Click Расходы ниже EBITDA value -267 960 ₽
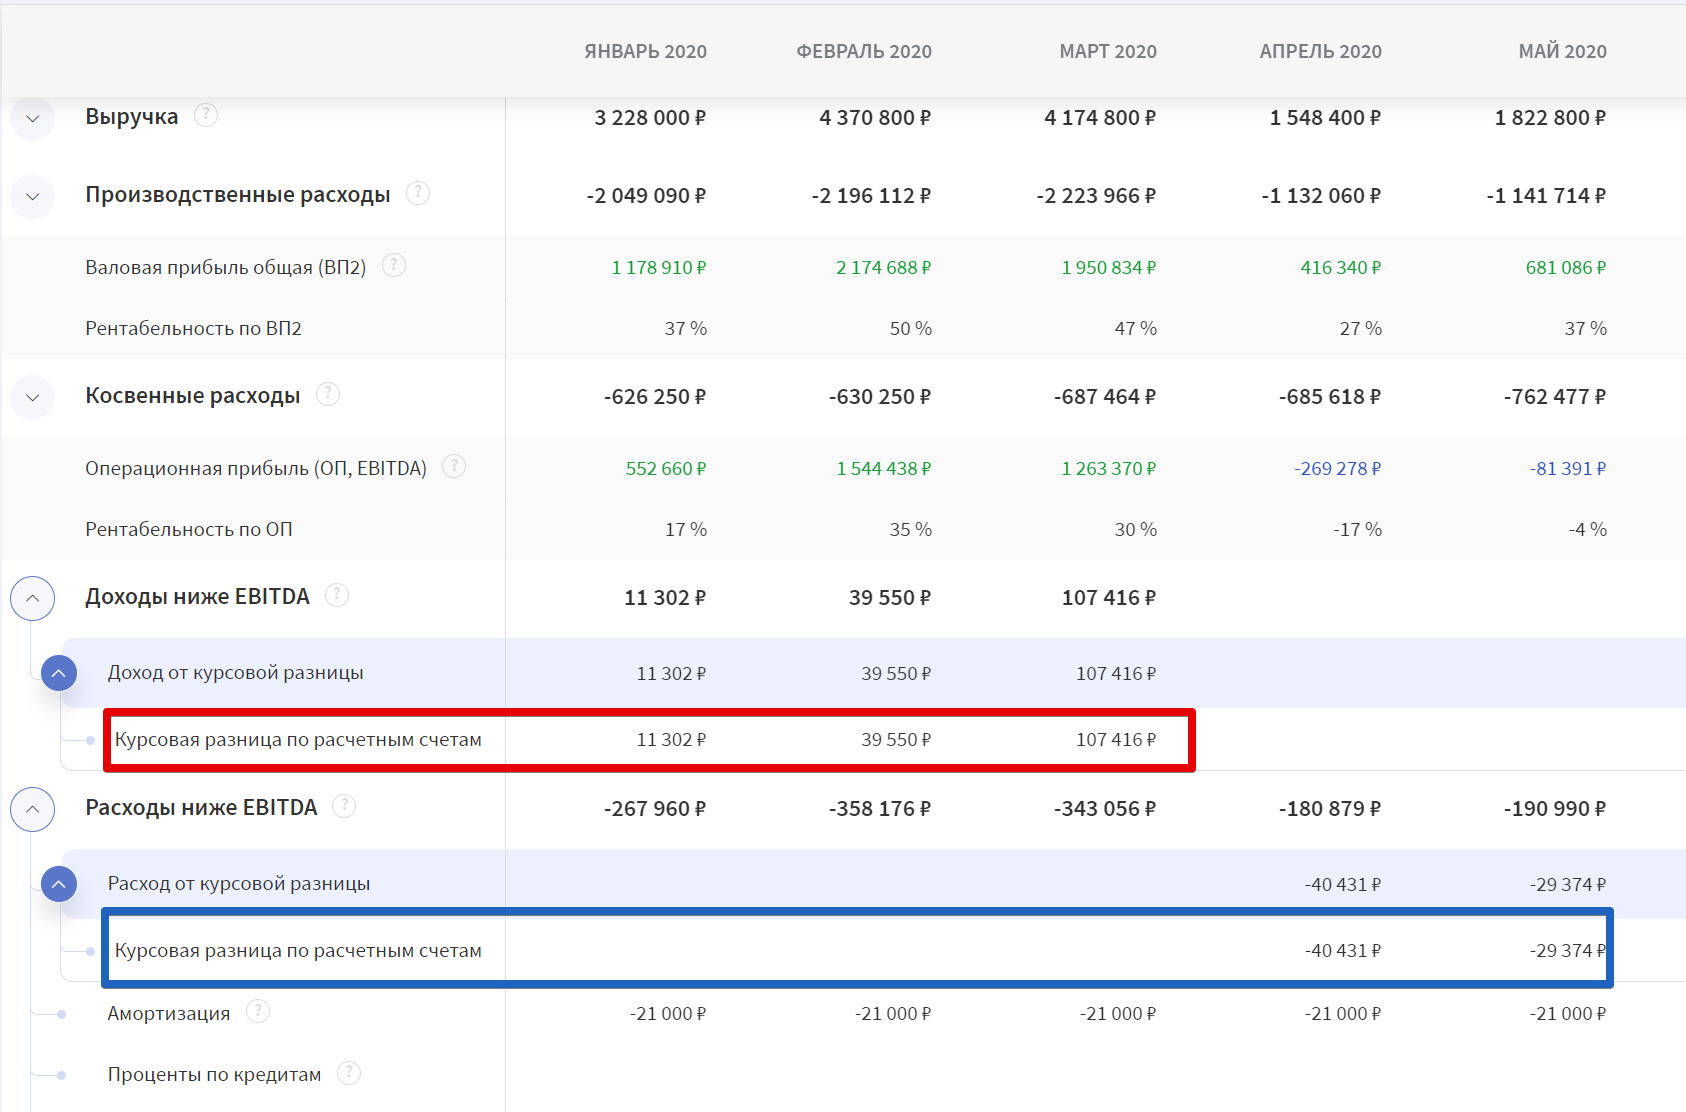 655,809
